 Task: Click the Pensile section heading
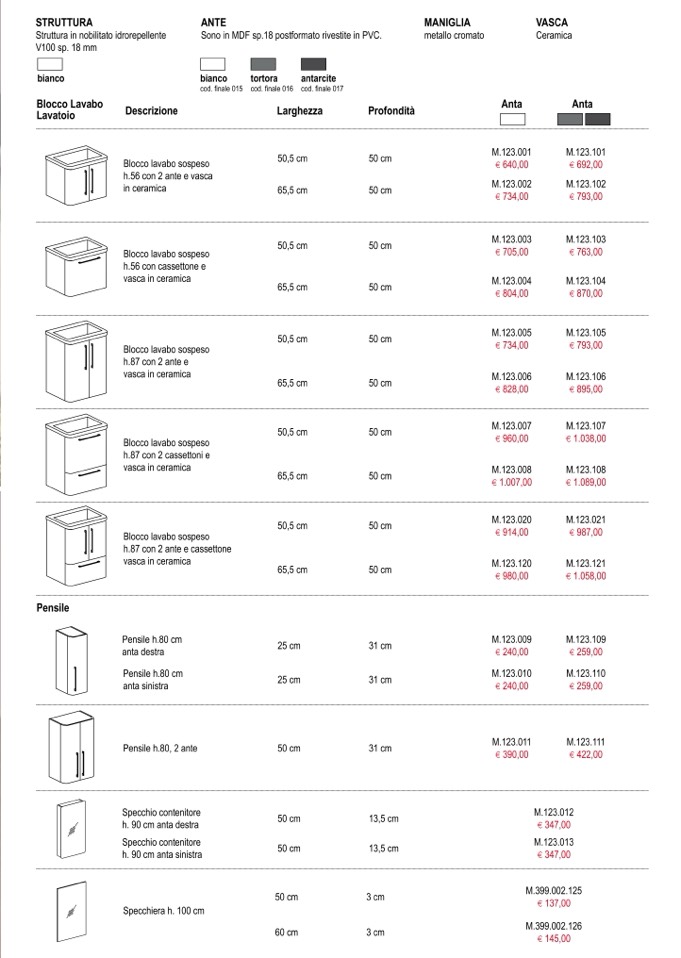(53, 607)
